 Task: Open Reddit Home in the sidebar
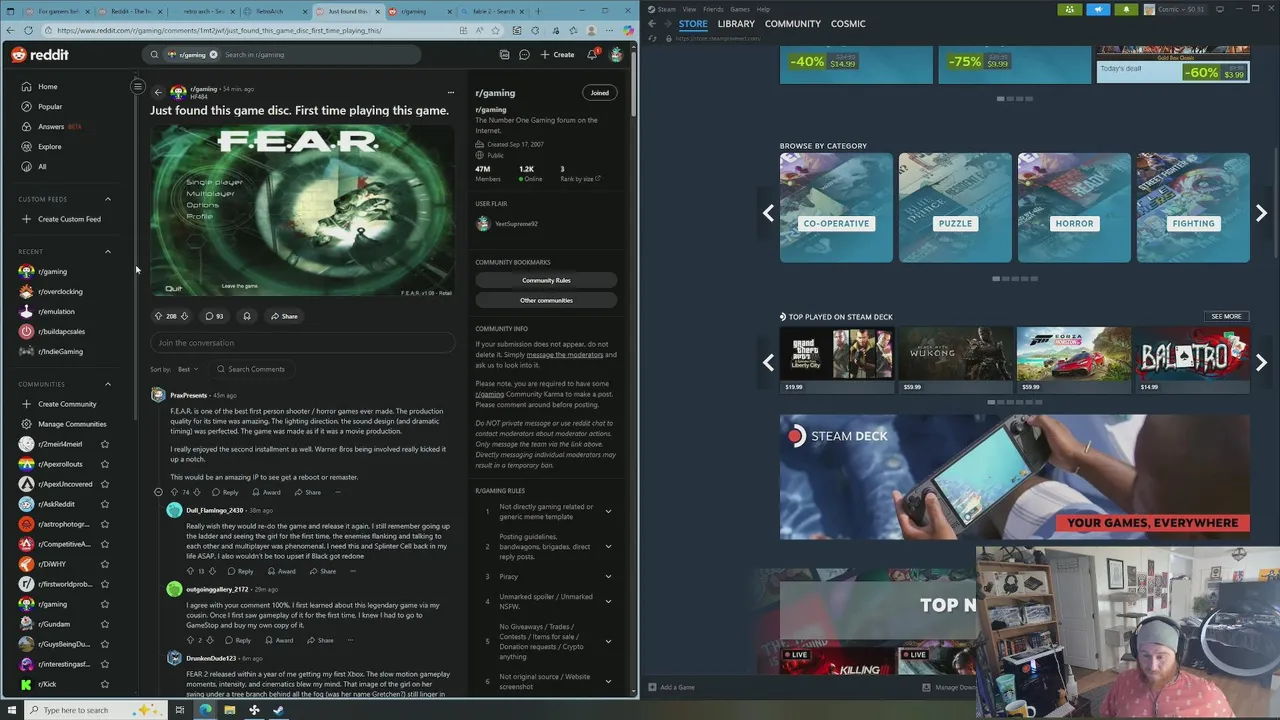tap(47, 87)
